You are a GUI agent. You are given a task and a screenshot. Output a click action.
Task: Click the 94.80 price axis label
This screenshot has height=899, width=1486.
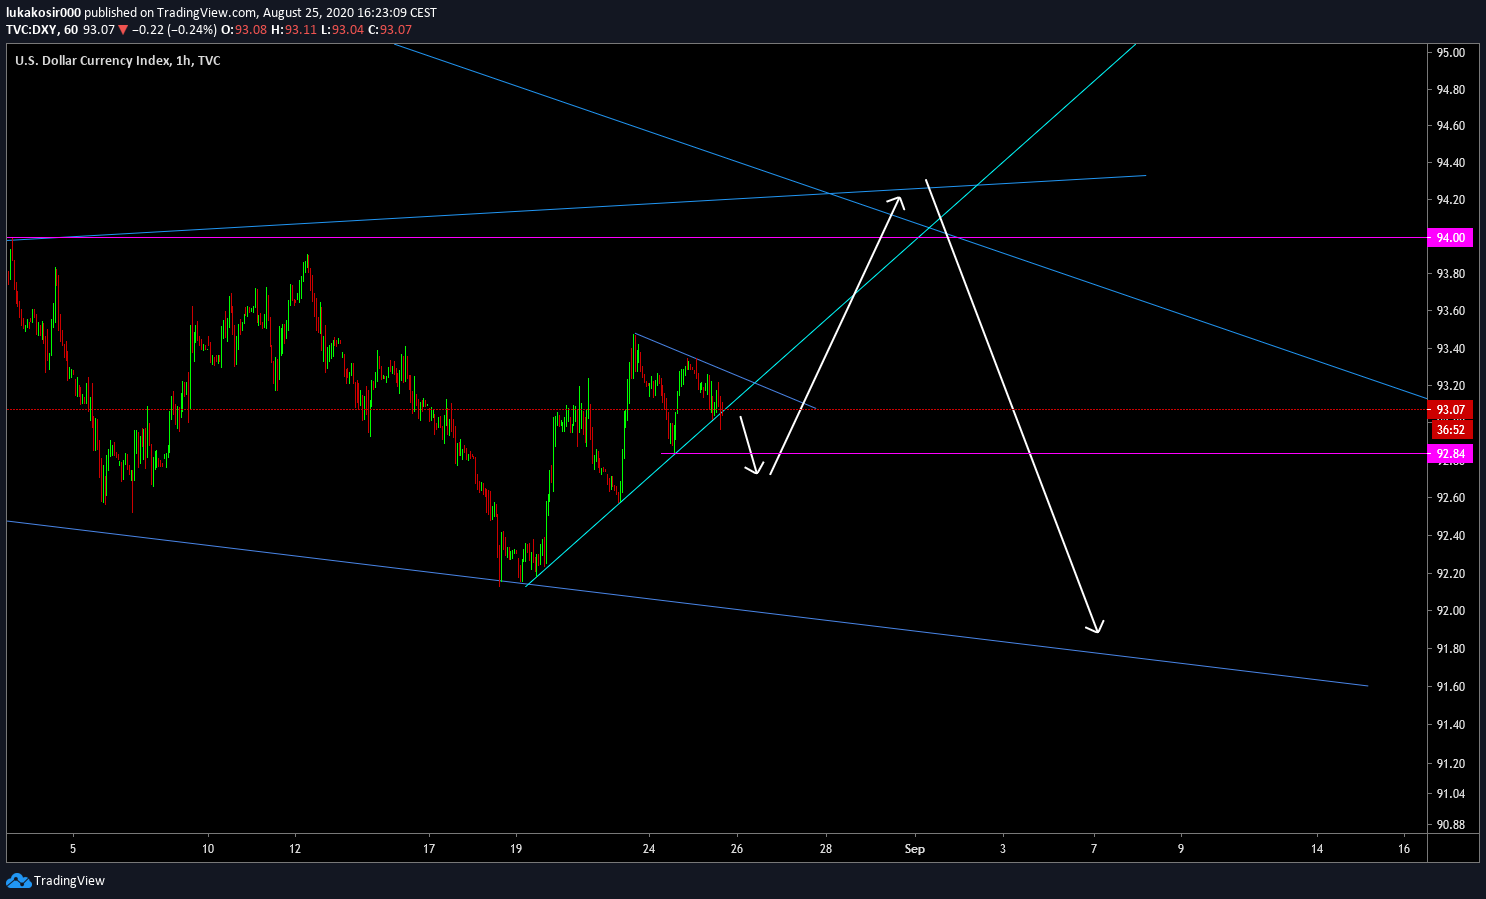pos(1451,90)
